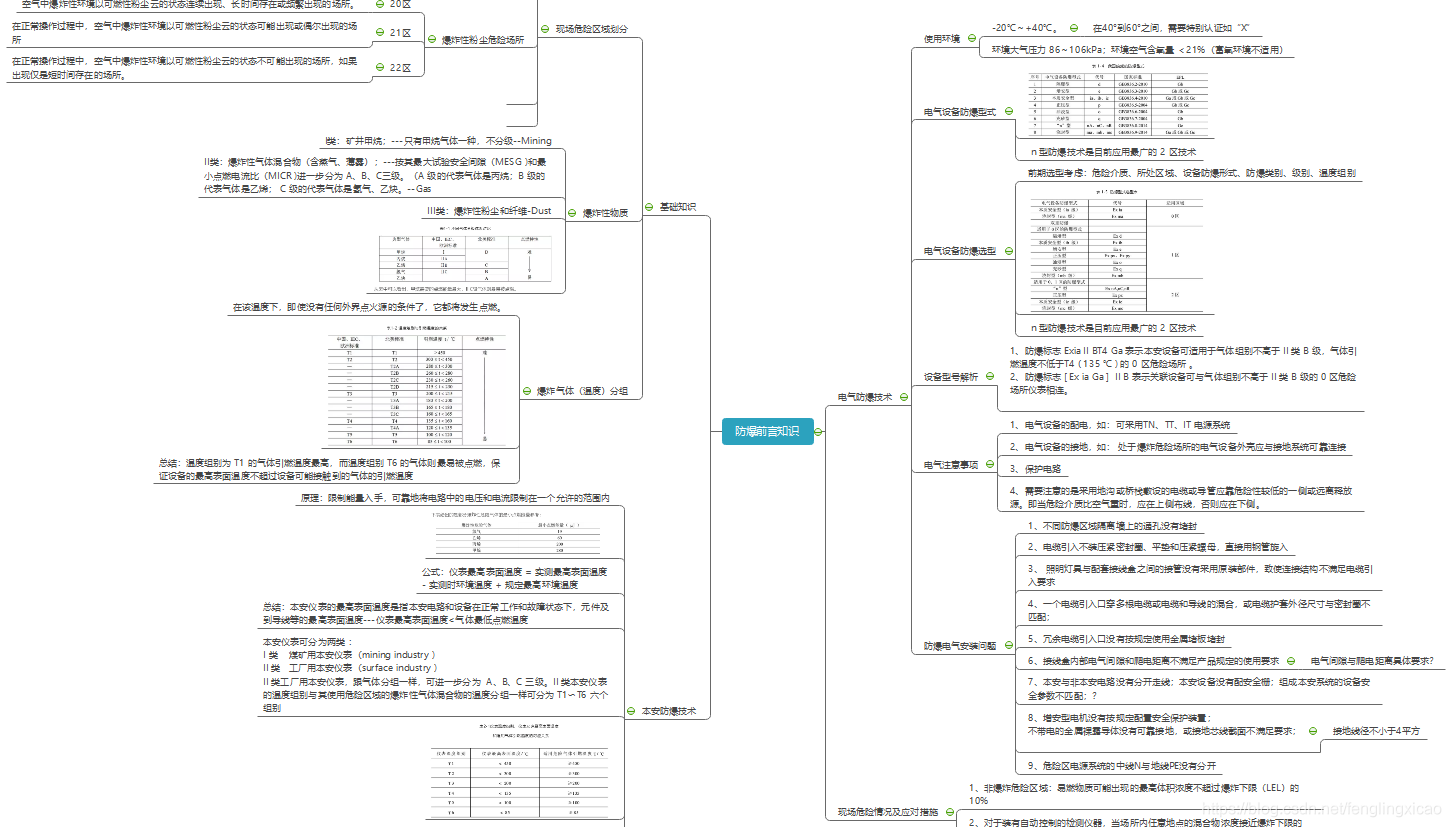Collapse the toggle after -20℃~+40℃
1451x827 pixels.
pos(1073,28)
